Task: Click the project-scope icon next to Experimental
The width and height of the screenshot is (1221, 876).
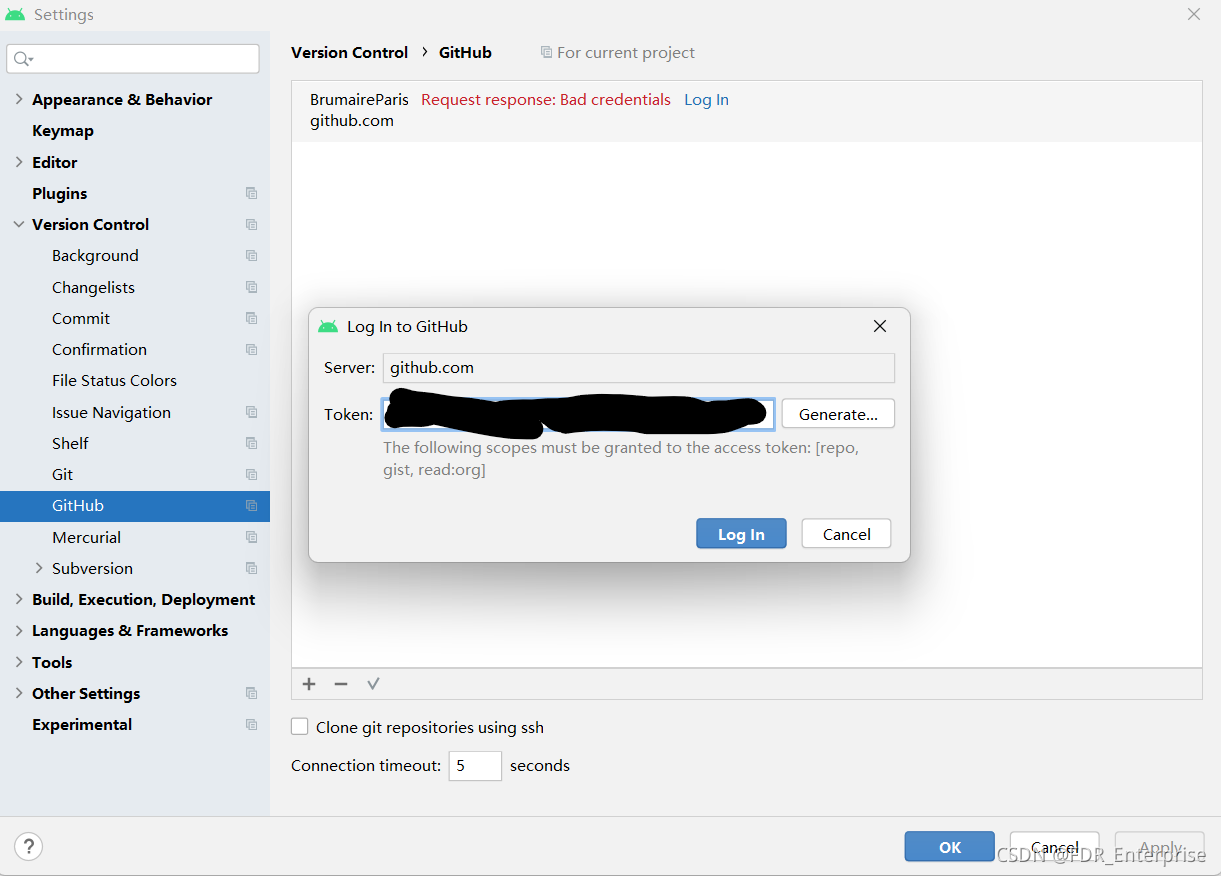Action: pyautogui.click(x=251, y=724)
